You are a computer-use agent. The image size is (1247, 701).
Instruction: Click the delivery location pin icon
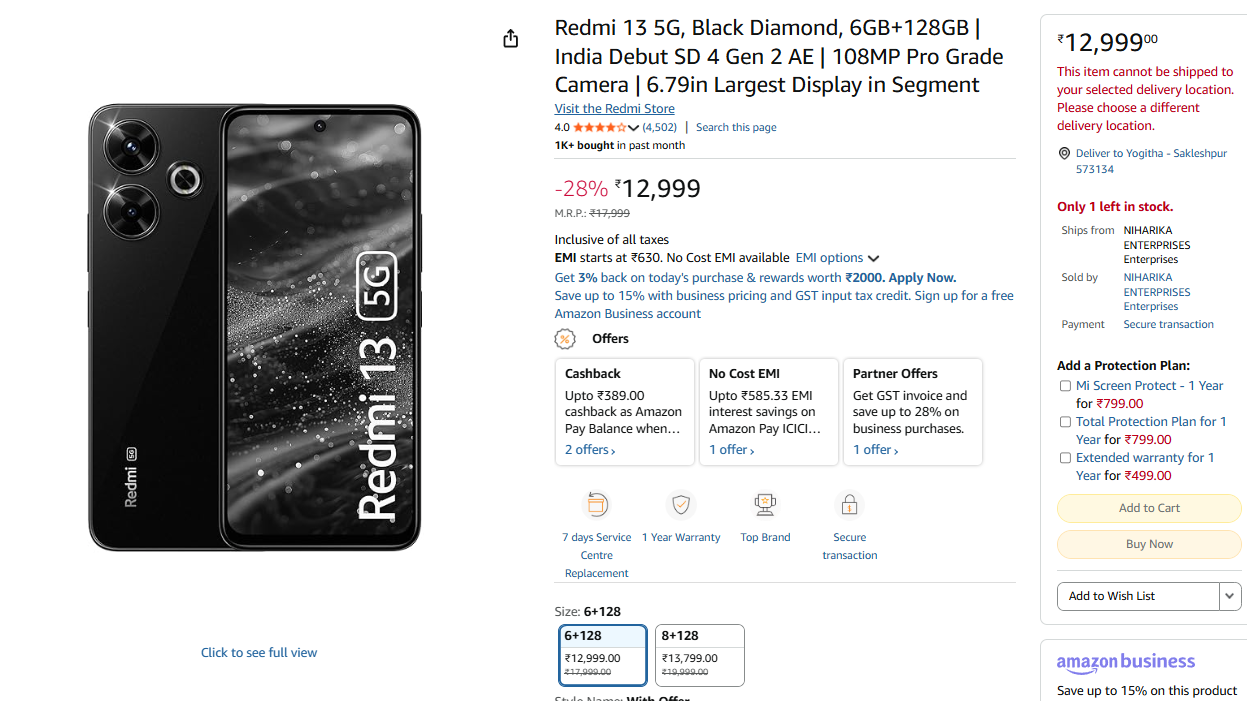(1064, 154)
